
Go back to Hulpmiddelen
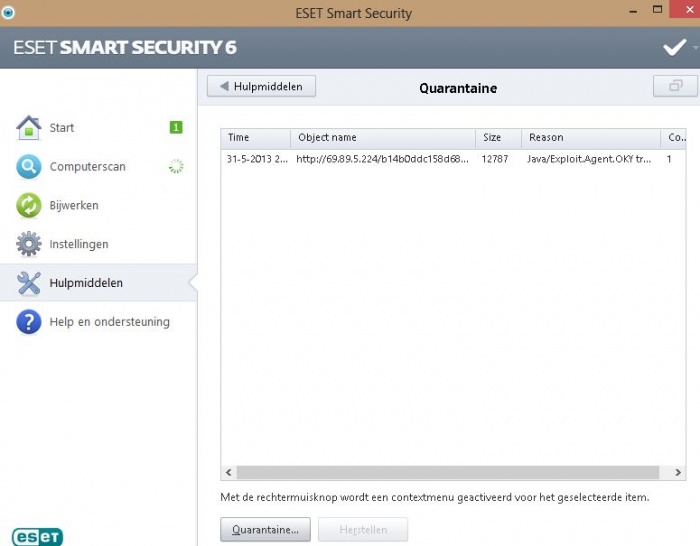coord(261,86)
